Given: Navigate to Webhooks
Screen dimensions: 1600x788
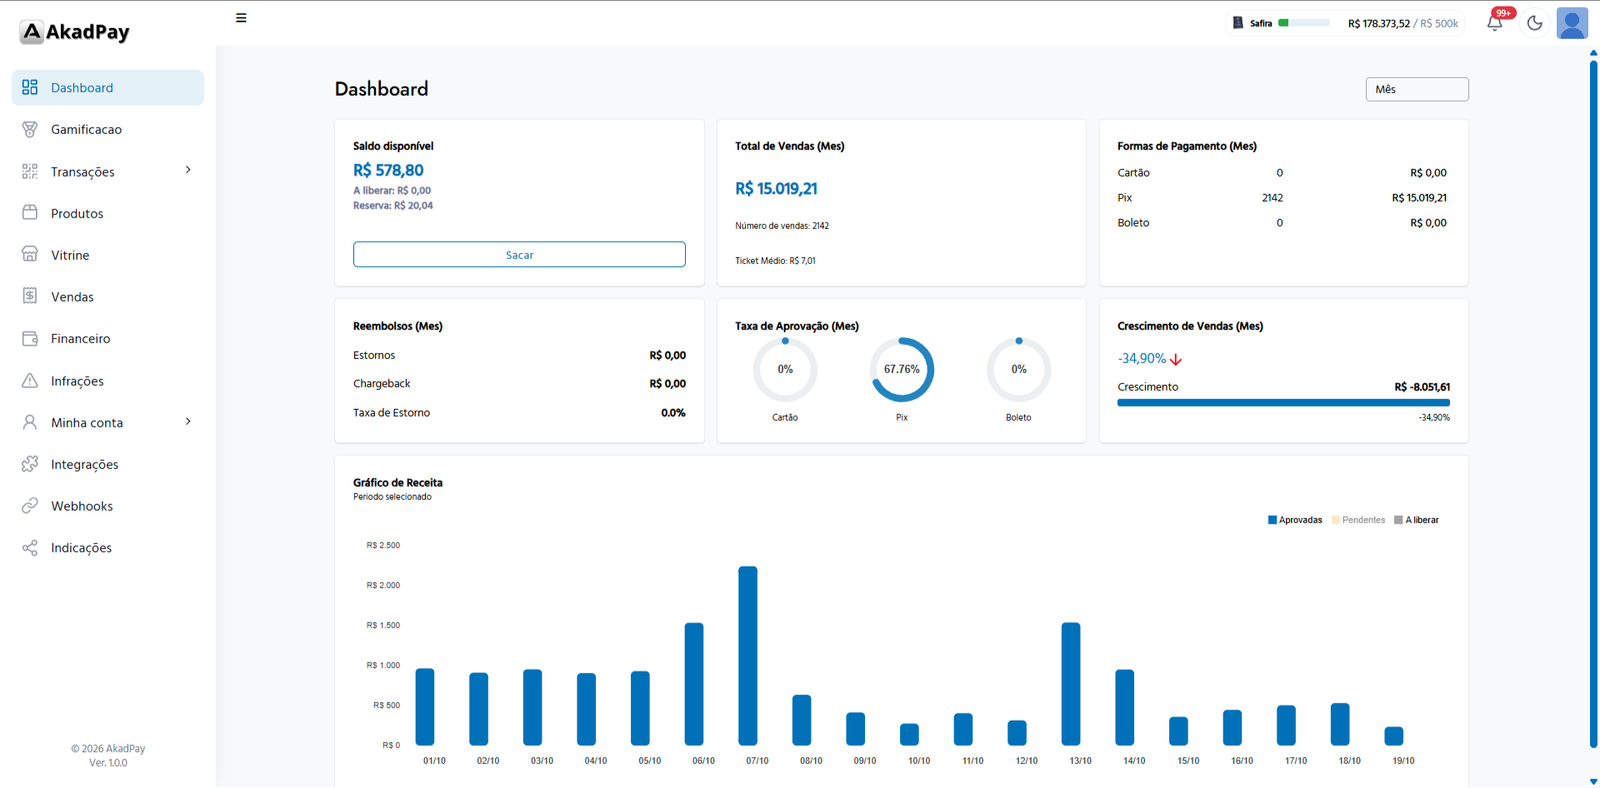Looking at the screenshot, I should coord(108,506).
